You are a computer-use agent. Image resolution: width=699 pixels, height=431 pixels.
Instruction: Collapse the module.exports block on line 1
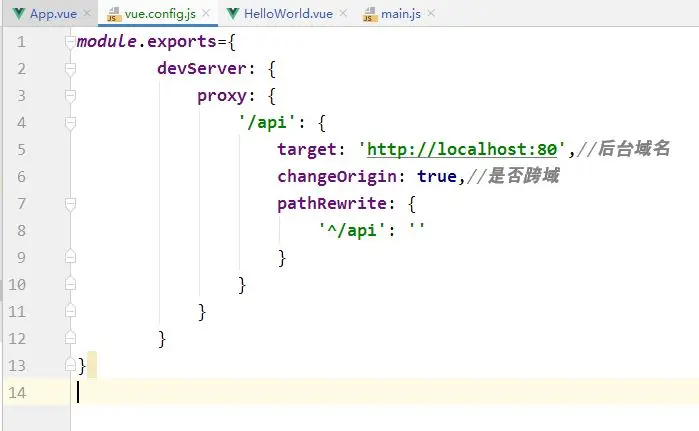[x=70, y=42]
